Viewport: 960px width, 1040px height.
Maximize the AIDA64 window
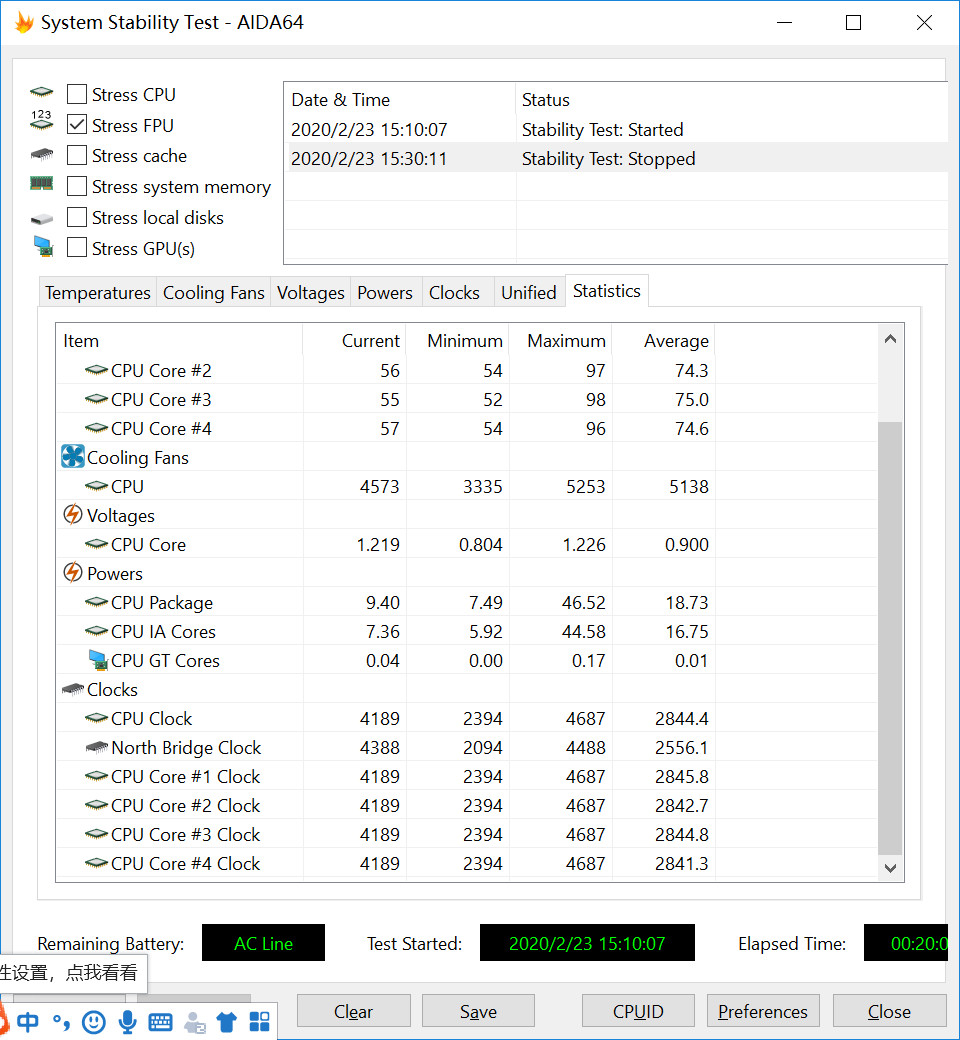coord(853,23)
